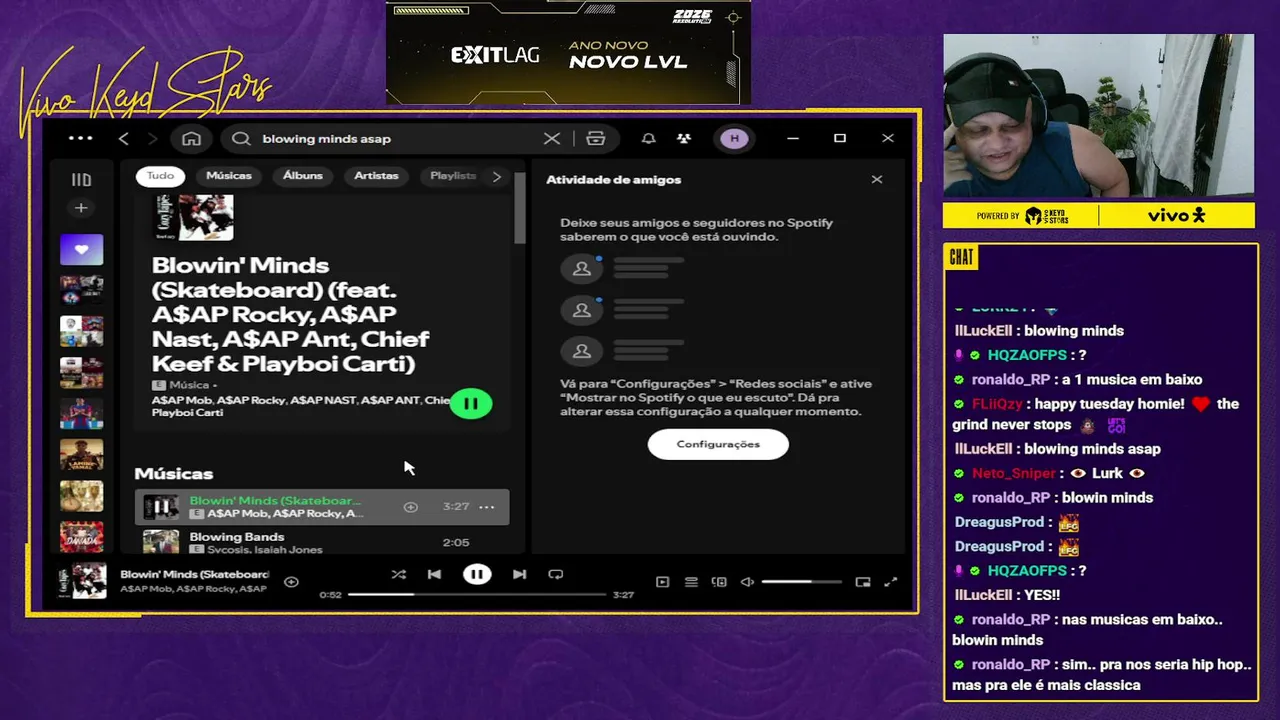Select the Músicas filter tab
Image resolution: width=1280 pixels, height=720 pixels.
pos(229,176)
